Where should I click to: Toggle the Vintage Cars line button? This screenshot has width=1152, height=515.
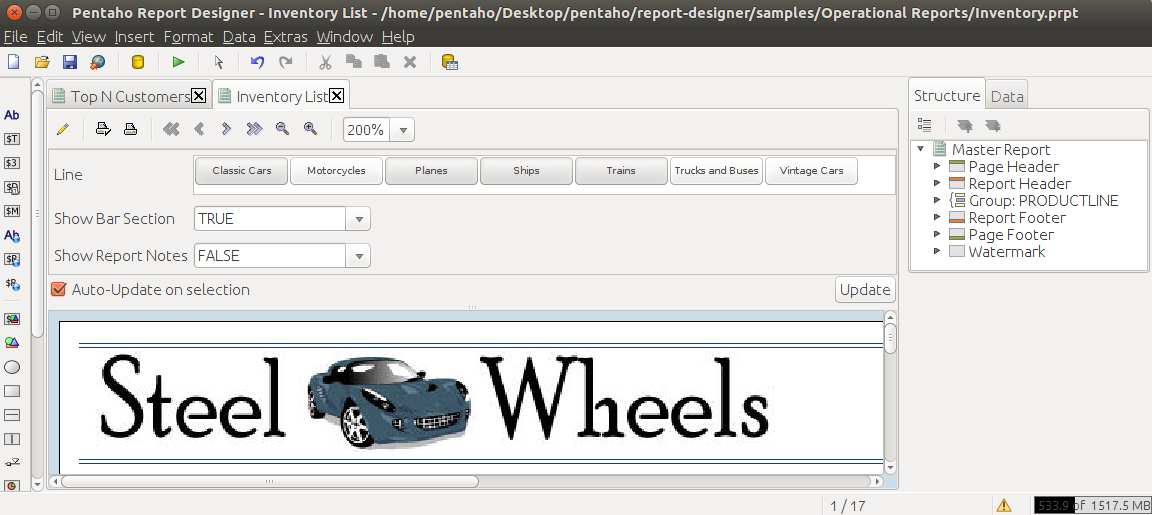(x=811, y=171)
